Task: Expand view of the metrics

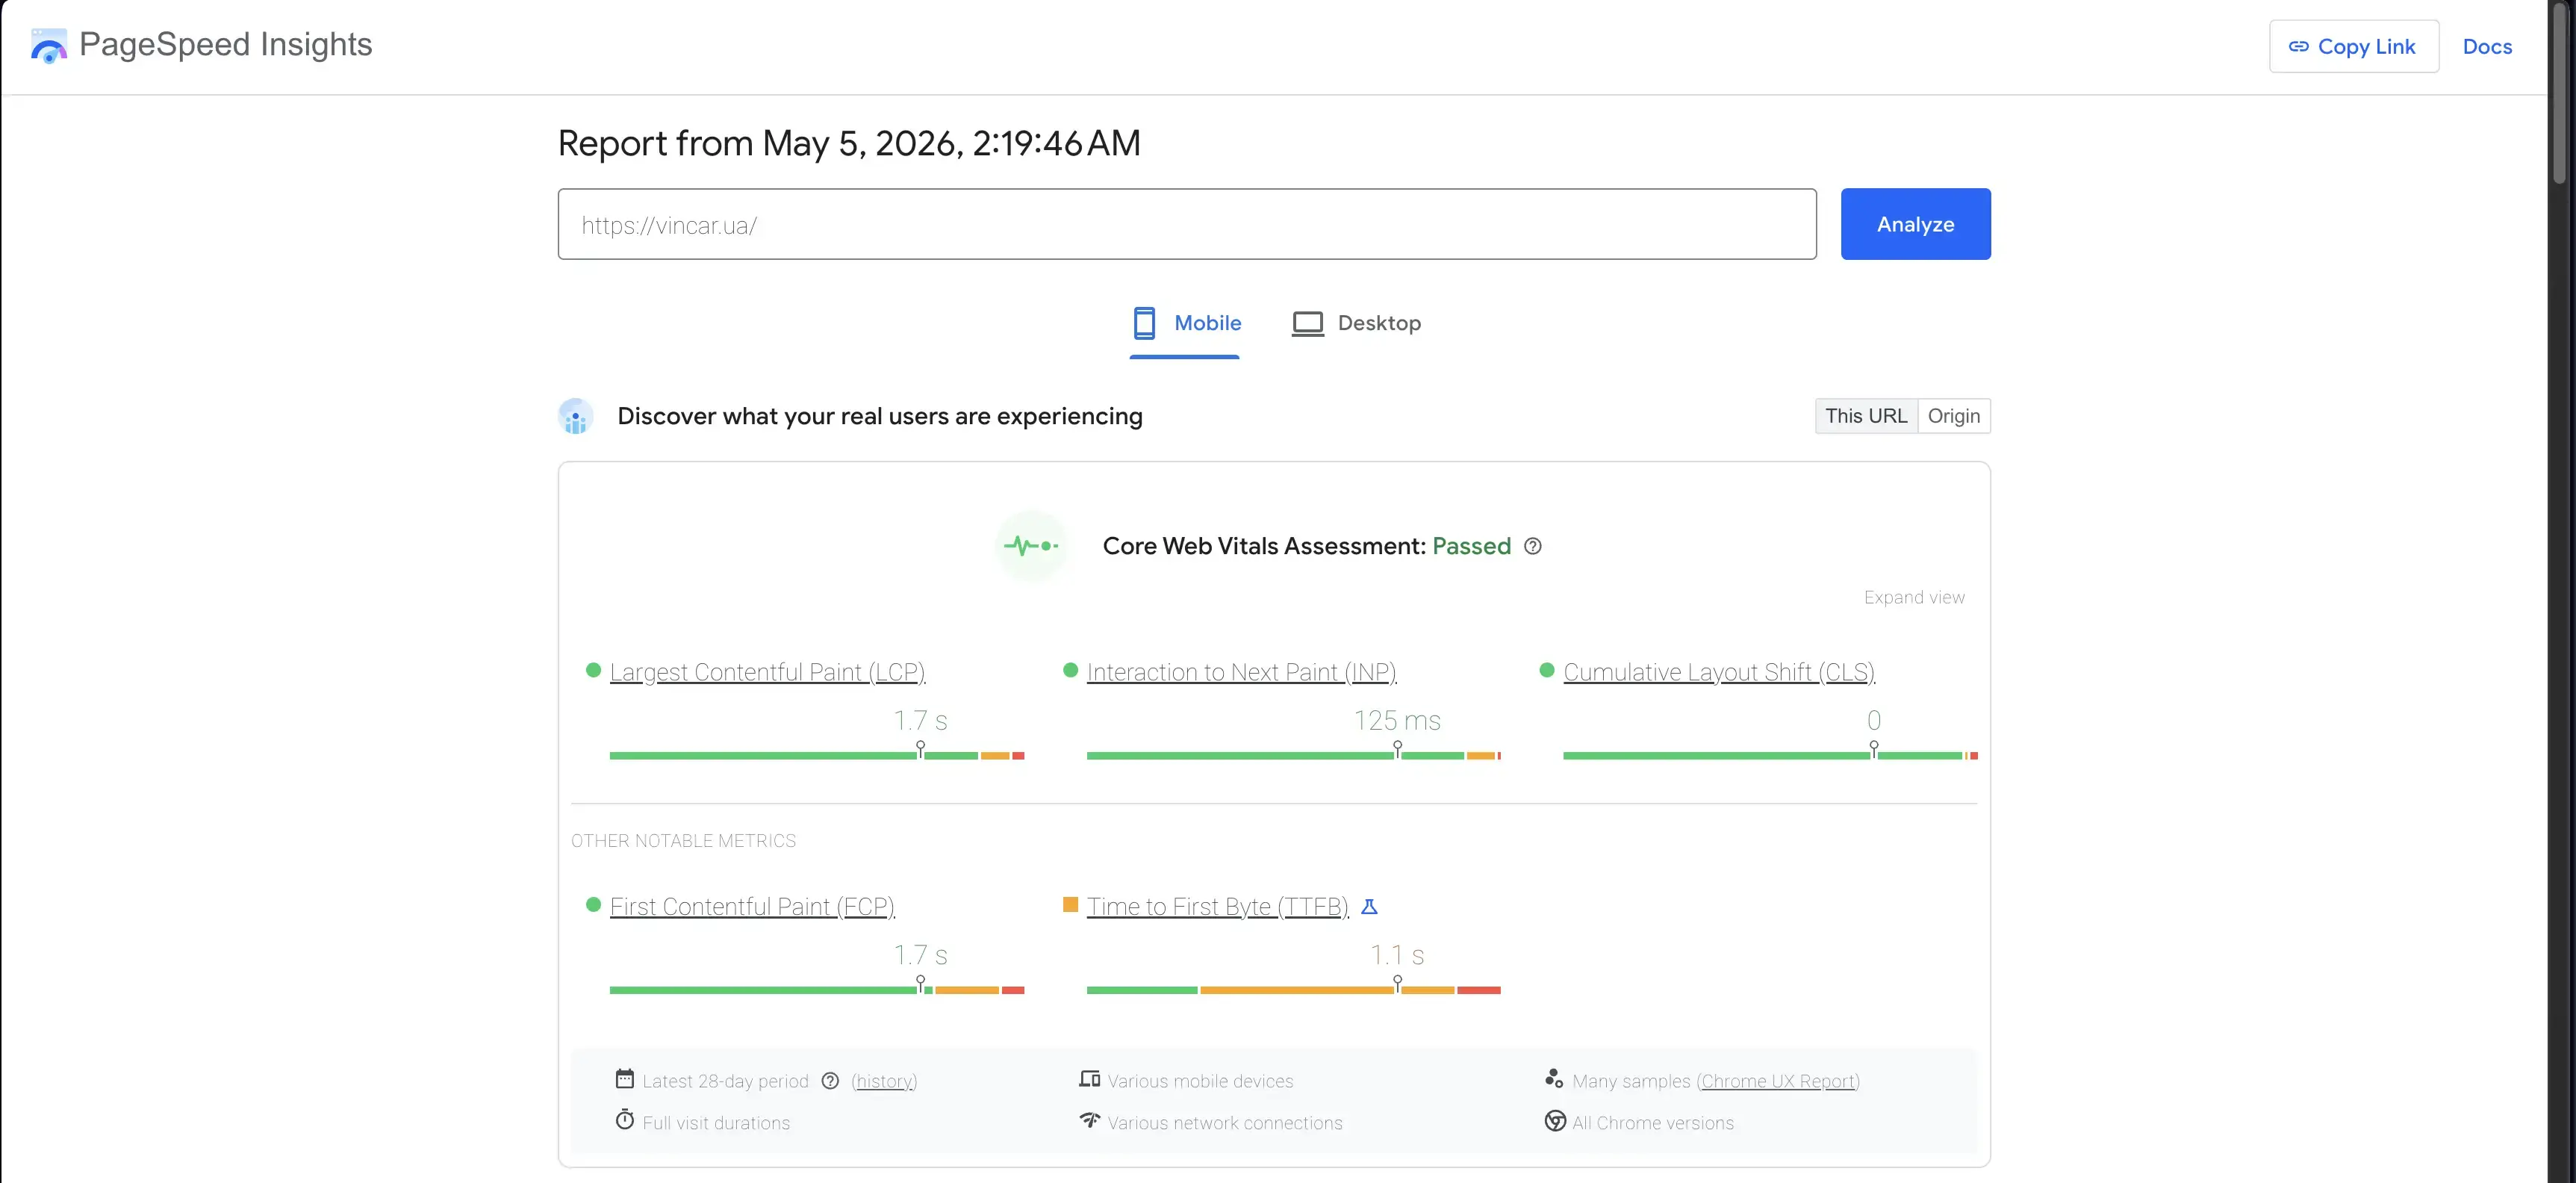Action: [1913, 597]
